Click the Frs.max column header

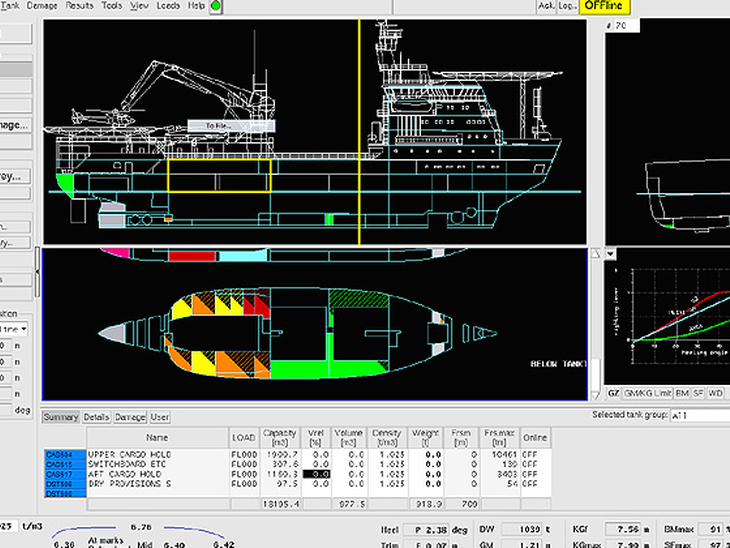[x=500, y=438]
